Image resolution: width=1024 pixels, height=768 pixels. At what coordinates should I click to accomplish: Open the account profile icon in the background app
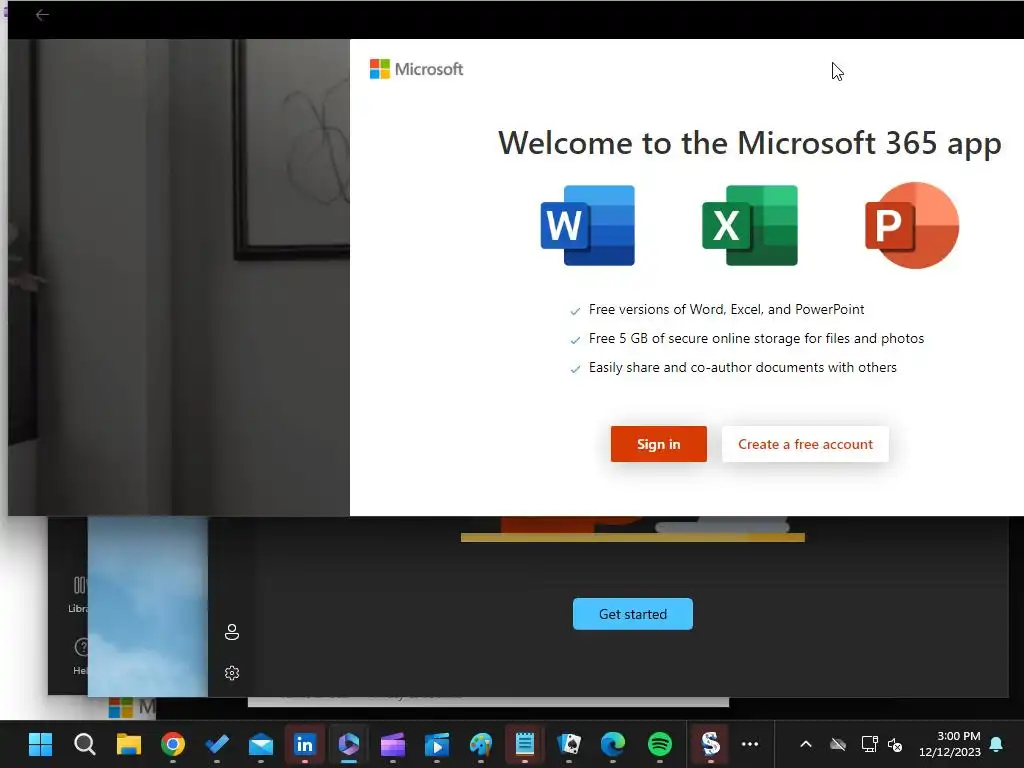point(232,632)
